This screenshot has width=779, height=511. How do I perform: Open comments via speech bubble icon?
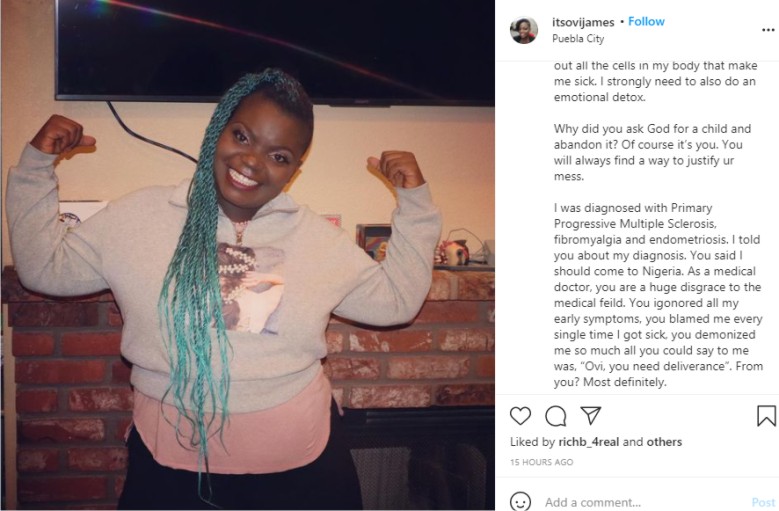[555, 416]
